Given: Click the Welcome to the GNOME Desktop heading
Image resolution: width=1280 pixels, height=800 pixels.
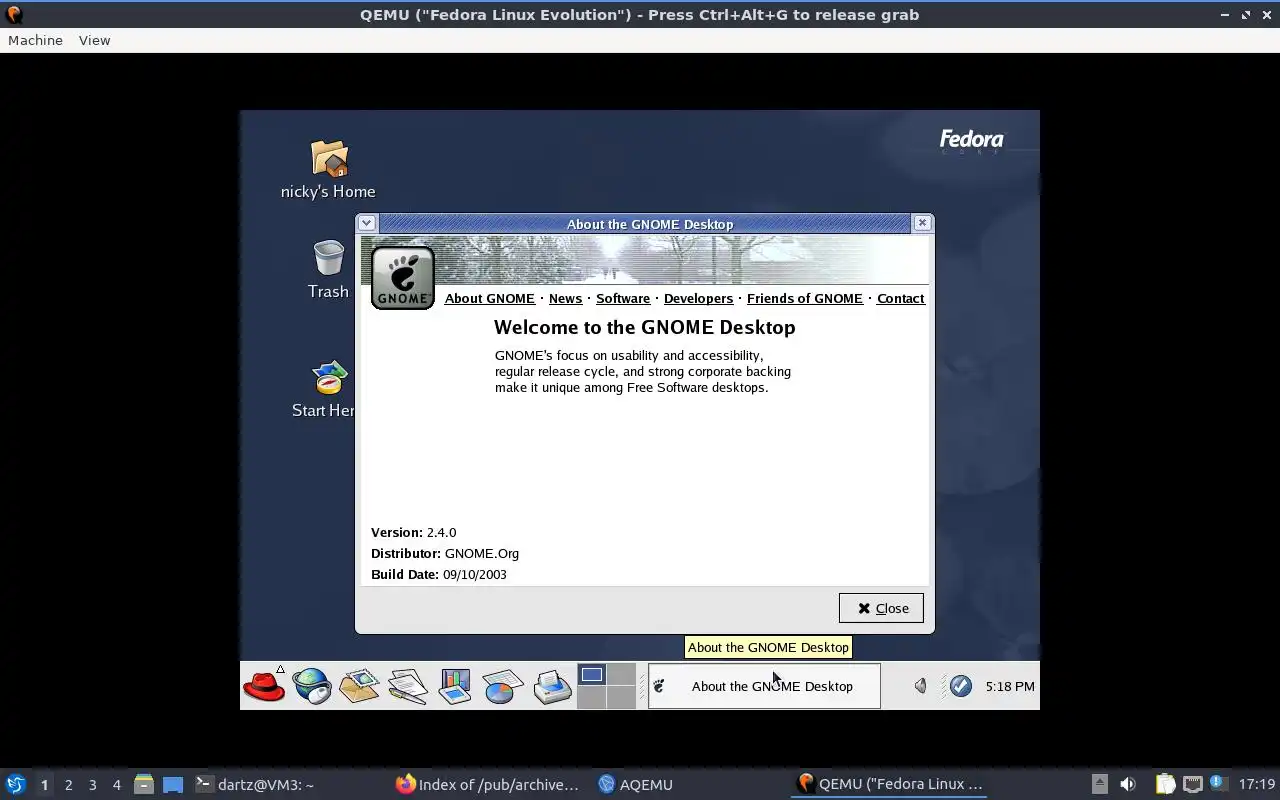Looking at the screenshot, I should pyautogui.click(x=645, y=327).
